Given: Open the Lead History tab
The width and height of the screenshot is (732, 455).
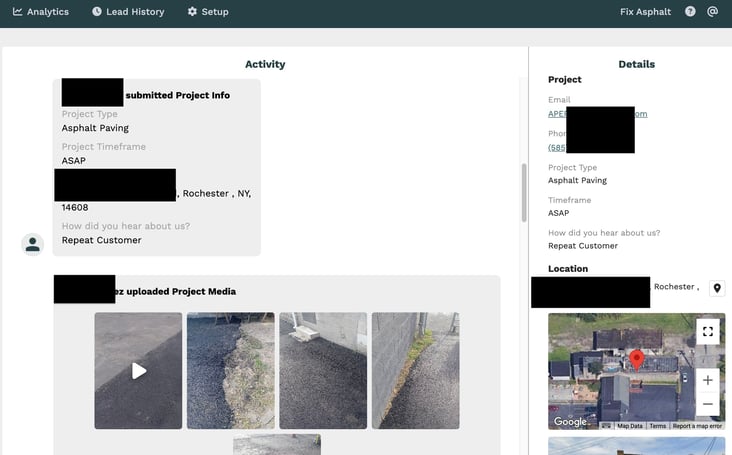Looking at the screenshot, I should pyautogui.click(x=127, y=12).
